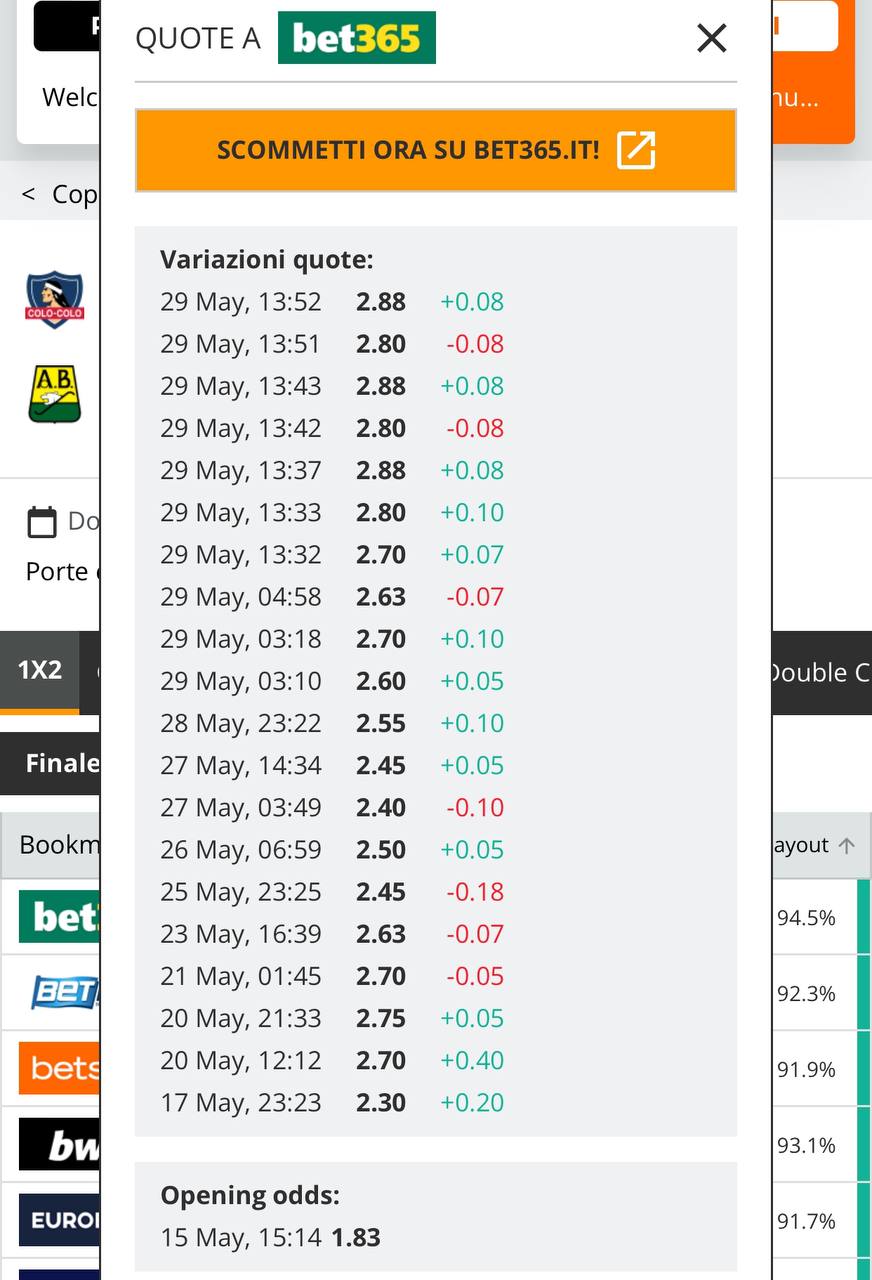Click the 2.88 odds at 29 May 13:52
This screenshot has width=872, height=1280.
coord(381,302)
